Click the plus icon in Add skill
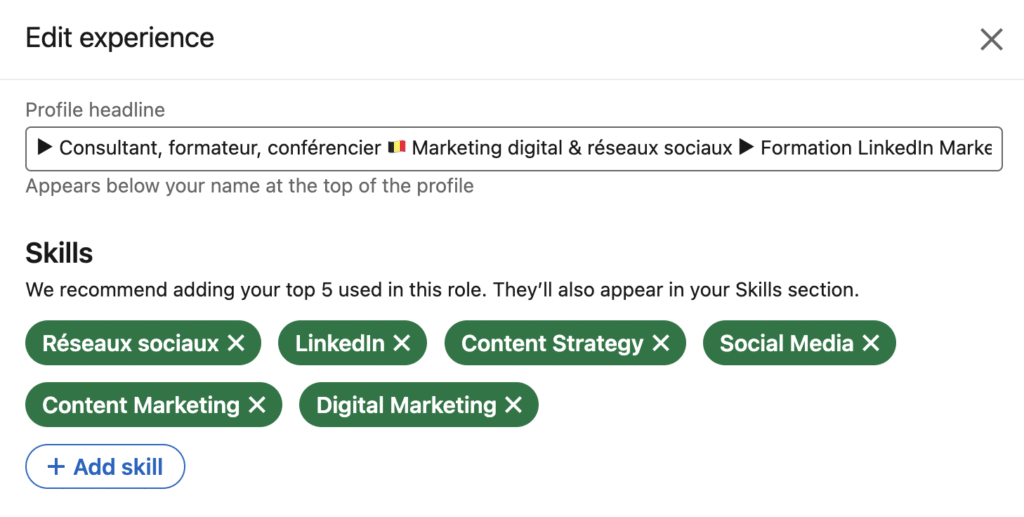 click(x=56, y=467)
